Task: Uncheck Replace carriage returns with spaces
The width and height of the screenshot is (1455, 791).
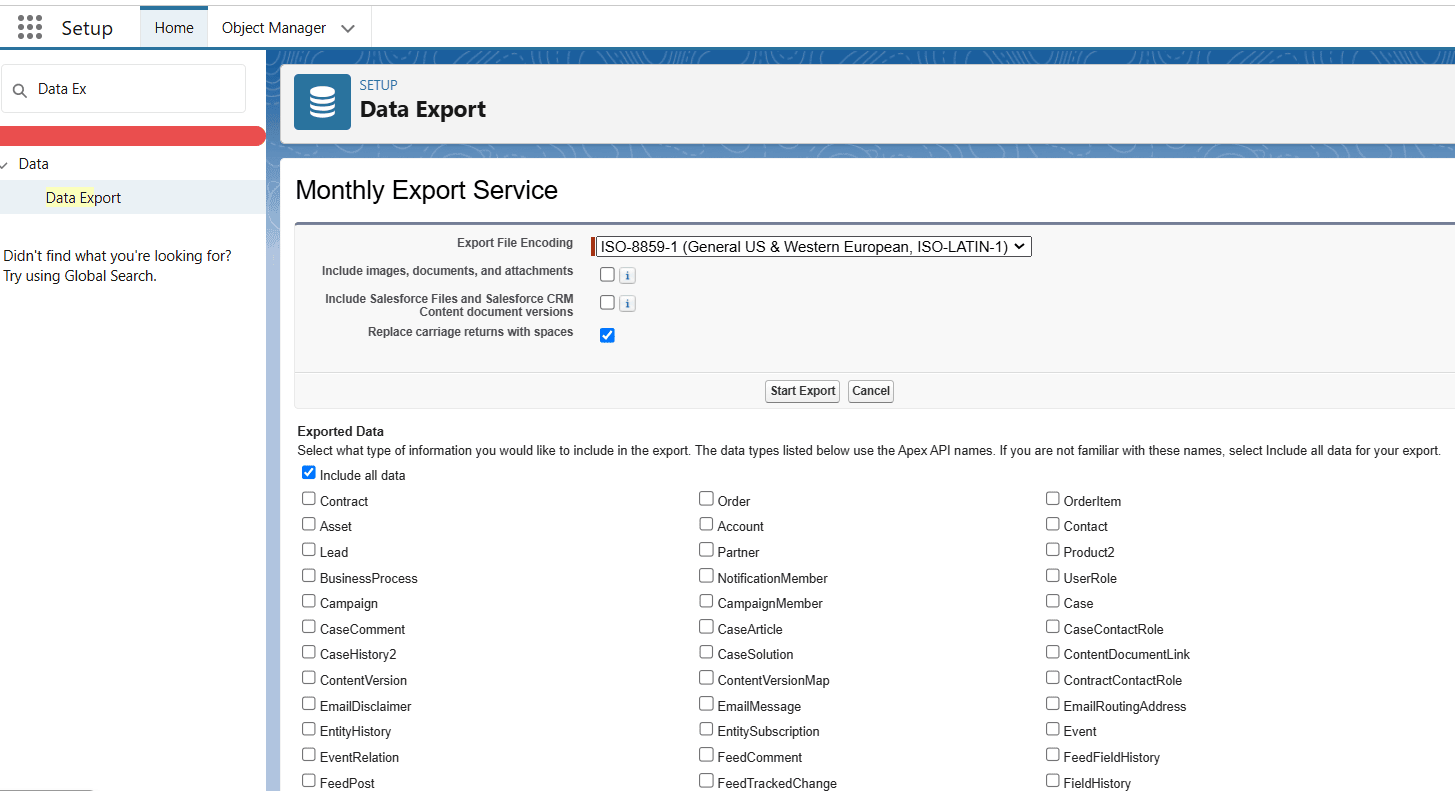Action: tap(607, 335)
